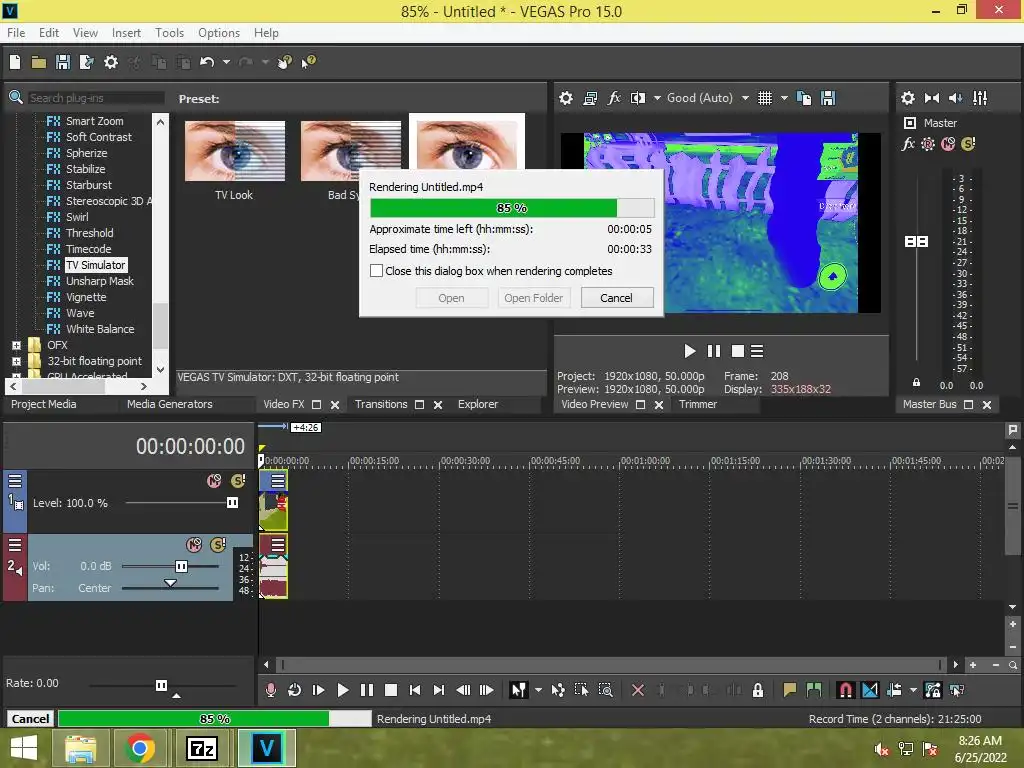Open the Undo history dropdown arrow
This screenshot has width=1024, height=768.
(226, 62)
